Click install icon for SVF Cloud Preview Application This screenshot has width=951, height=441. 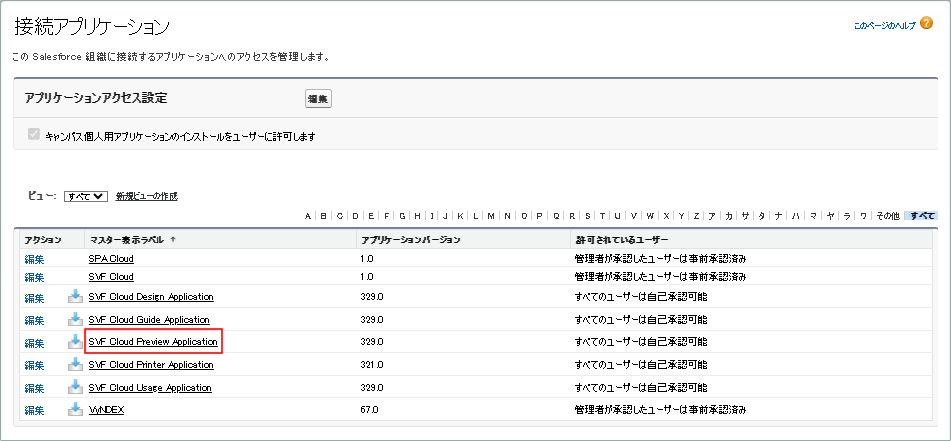tap(75, 341)
